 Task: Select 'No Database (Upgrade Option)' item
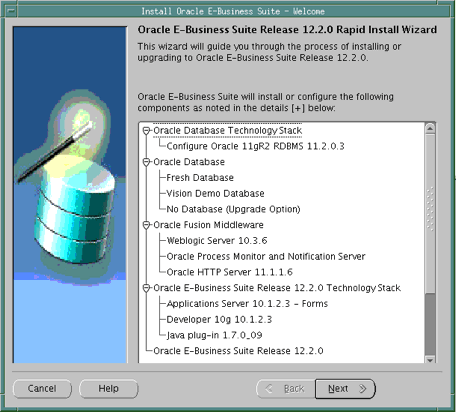click(x=233, y=209)
